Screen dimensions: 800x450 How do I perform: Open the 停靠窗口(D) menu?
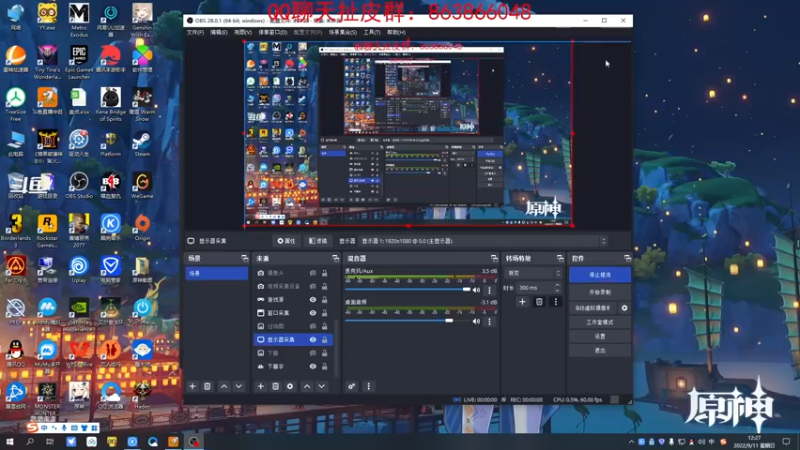pos(272,32)
